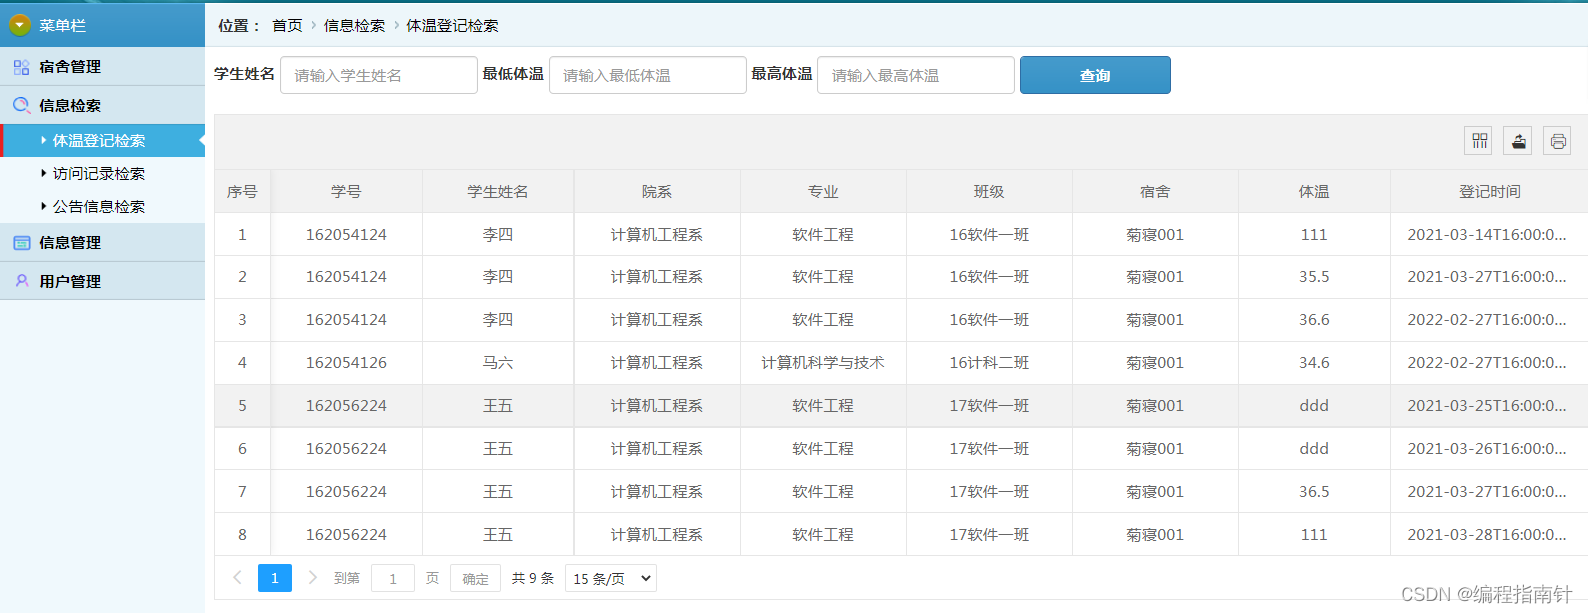Click 体温登记检索 breadcrumb link
Screen dimensions: 1588x613
[452, 26]
